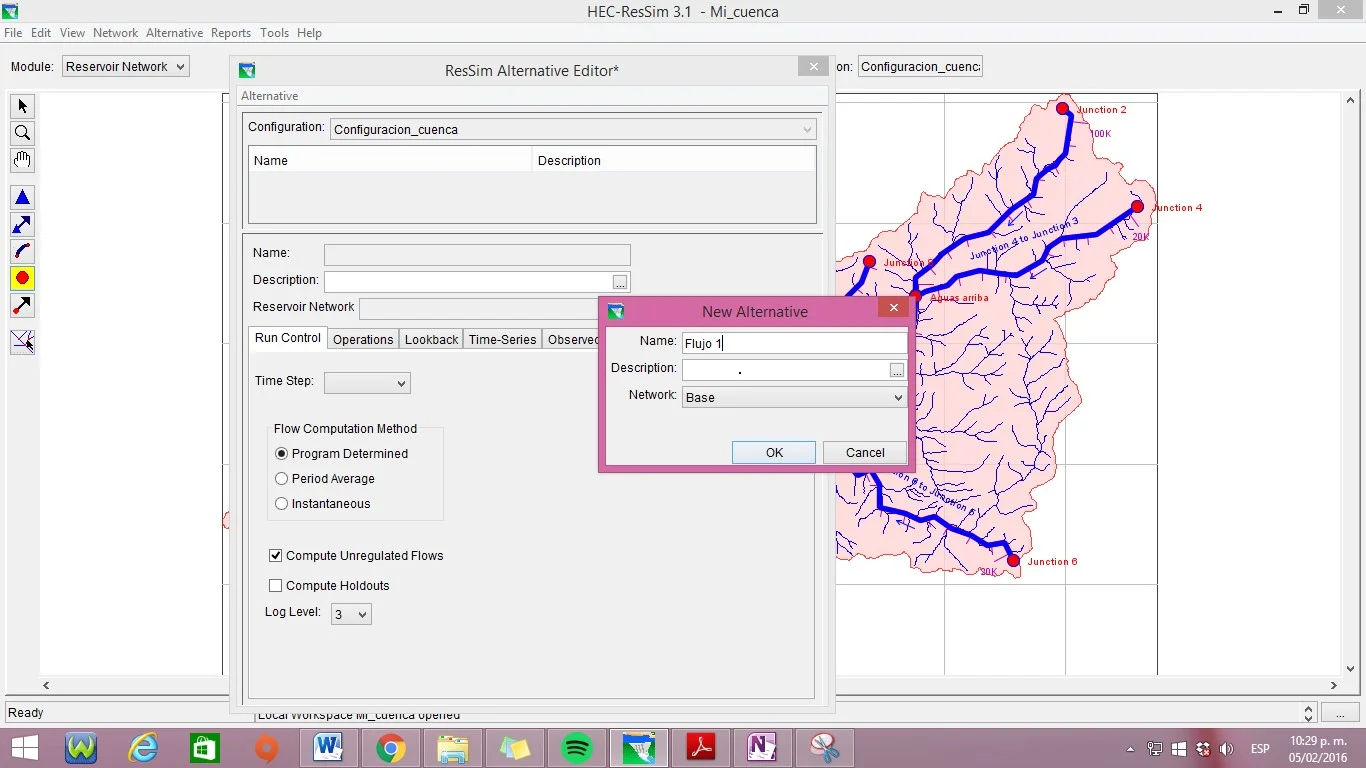This screenshot has width=1366, height=768.
Task: Open OneNote from taskbar
Action: click(x=762, y=748)
